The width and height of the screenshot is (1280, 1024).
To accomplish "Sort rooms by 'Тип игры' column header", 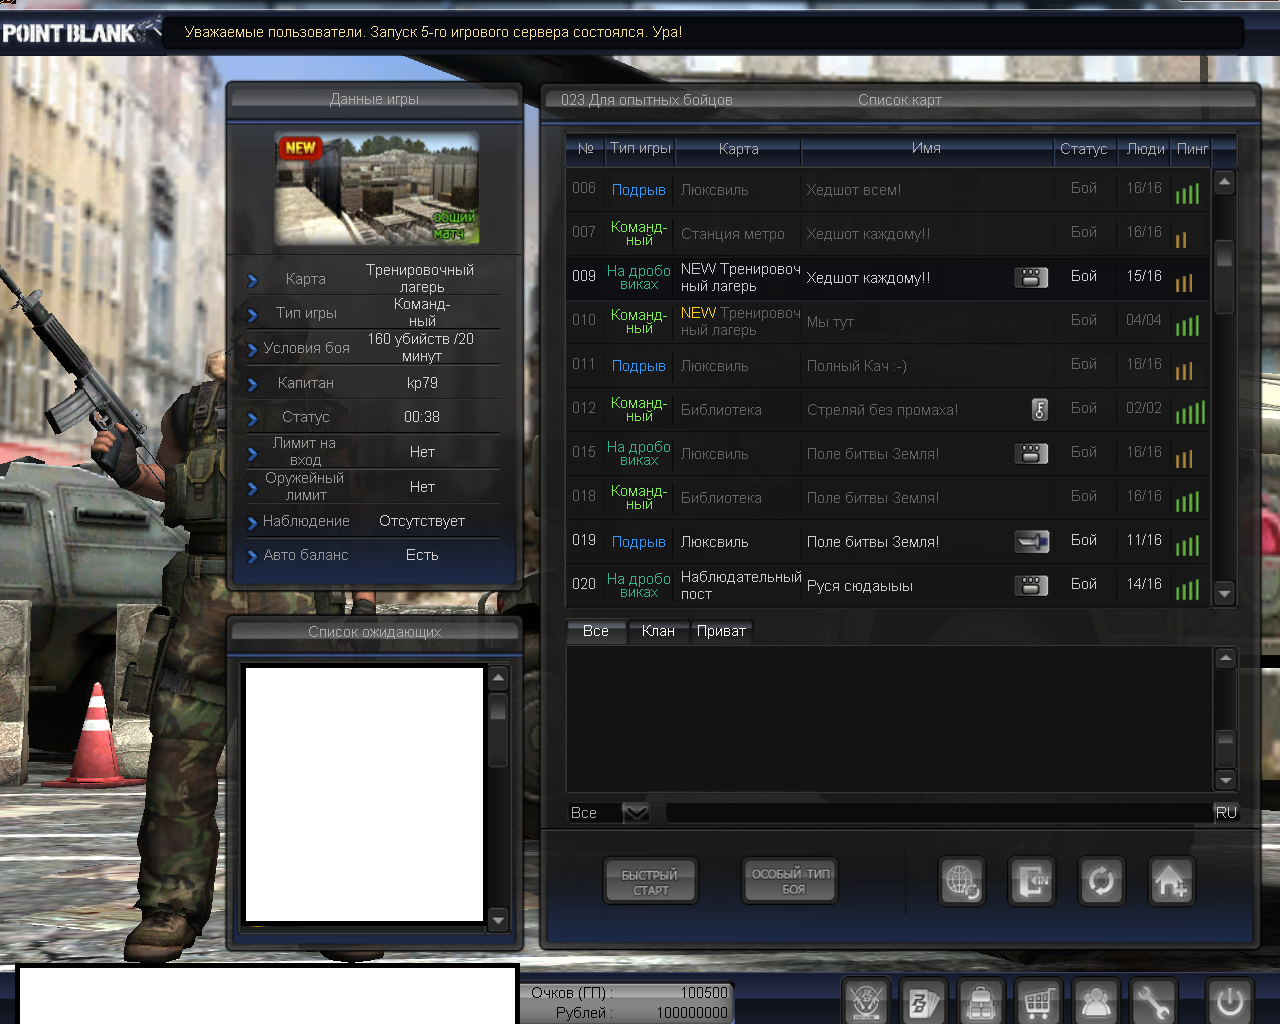I will pos(640,148).
